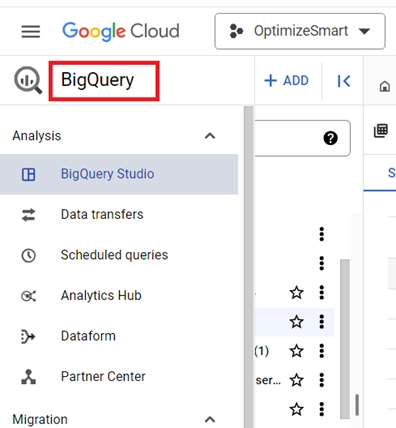The width and height of the screenshot is (396, 428).
Task: Click the table icon in right panel
Action: [381, 130]
